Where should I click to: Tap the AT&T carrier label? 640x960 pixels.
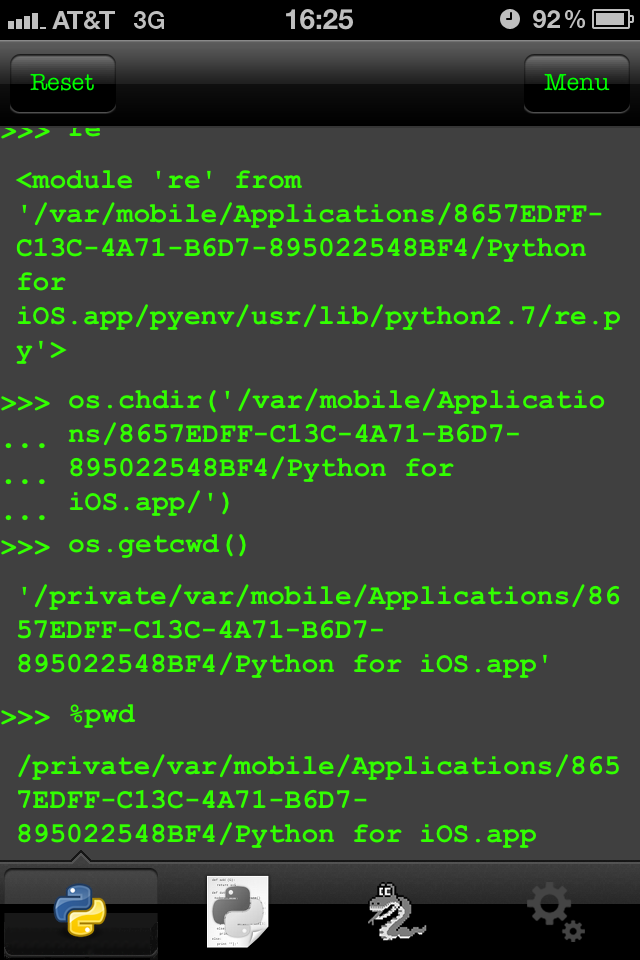(83, 21)
